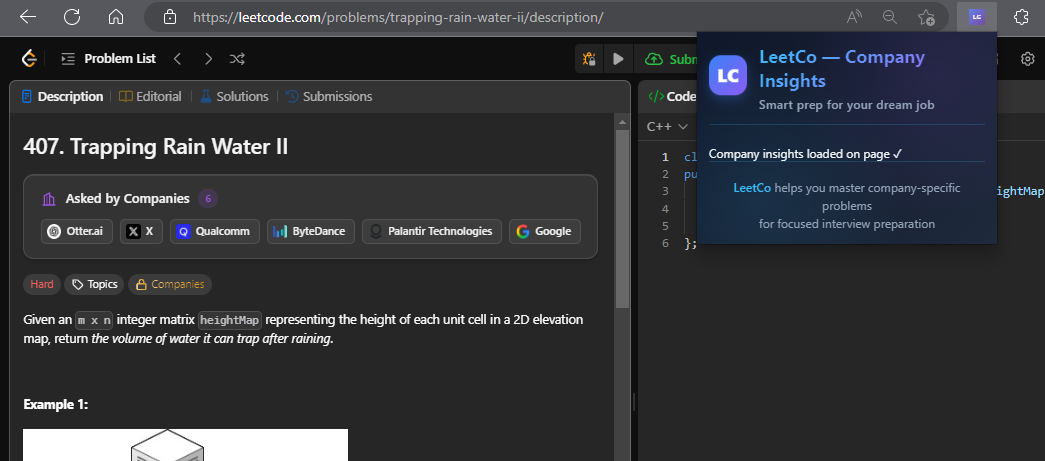Click the LC logo in LeetCo popup
Image resolution: width=1045 pixels, height=461 pixels.
click(x=728, y=75)
